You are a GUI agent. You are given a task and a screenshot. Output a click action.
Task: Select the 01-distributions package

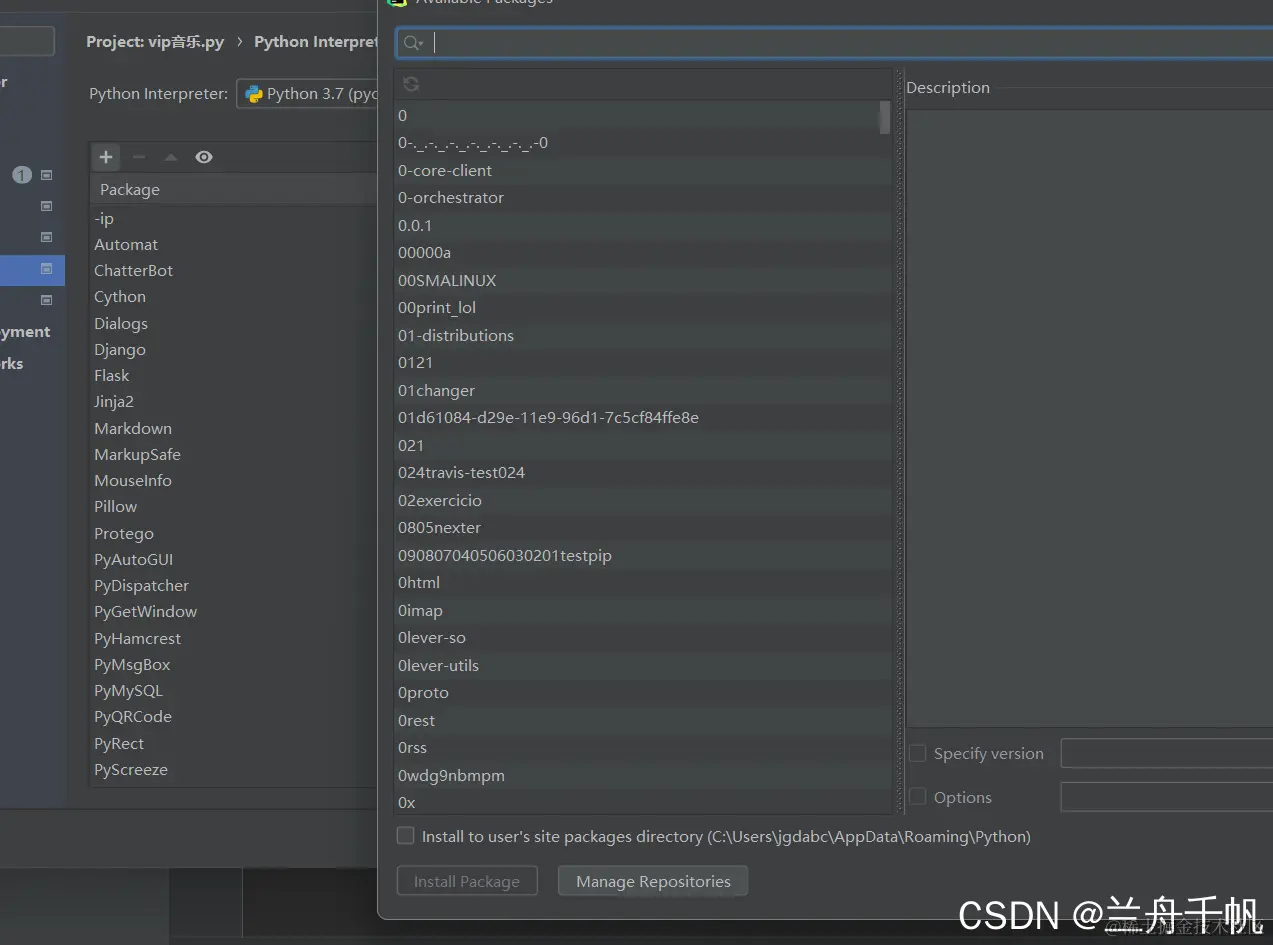point(643,335)
